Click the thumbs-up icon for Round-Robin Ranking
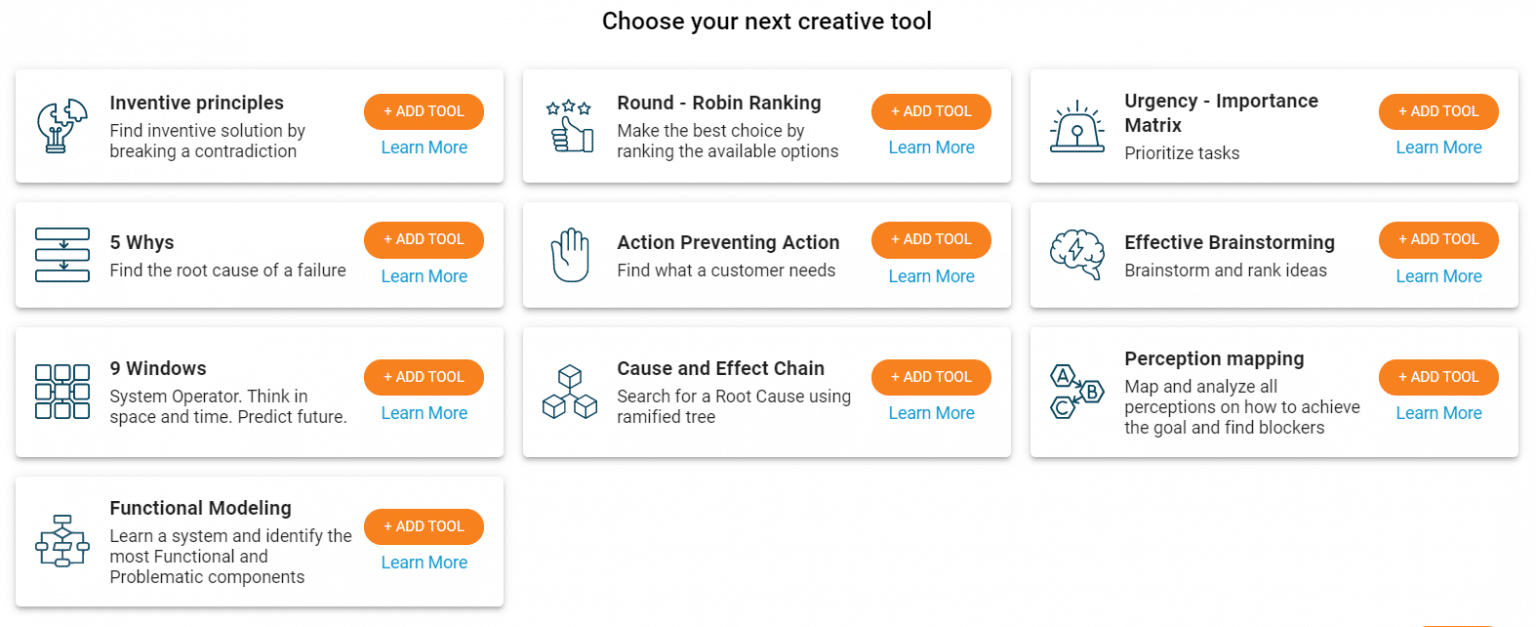Screen dimensions: 1536x627 click(570, 125)
